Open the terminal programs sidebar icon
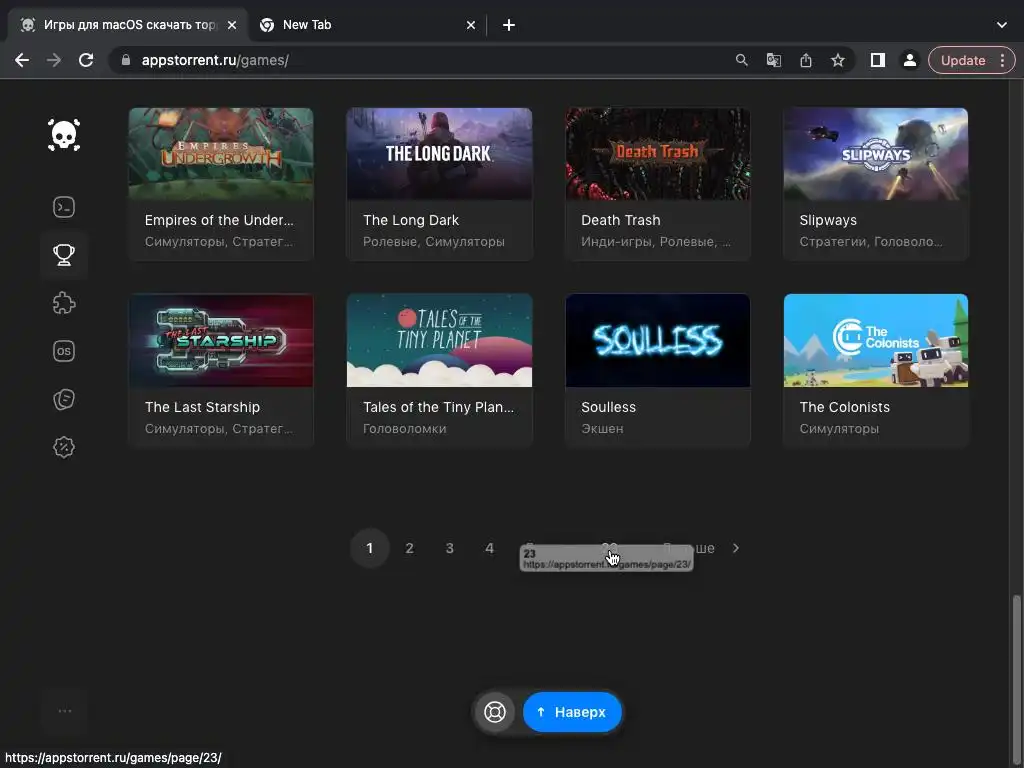The width and height of the screenshot is (1024, 768). [x=64, y=207]
